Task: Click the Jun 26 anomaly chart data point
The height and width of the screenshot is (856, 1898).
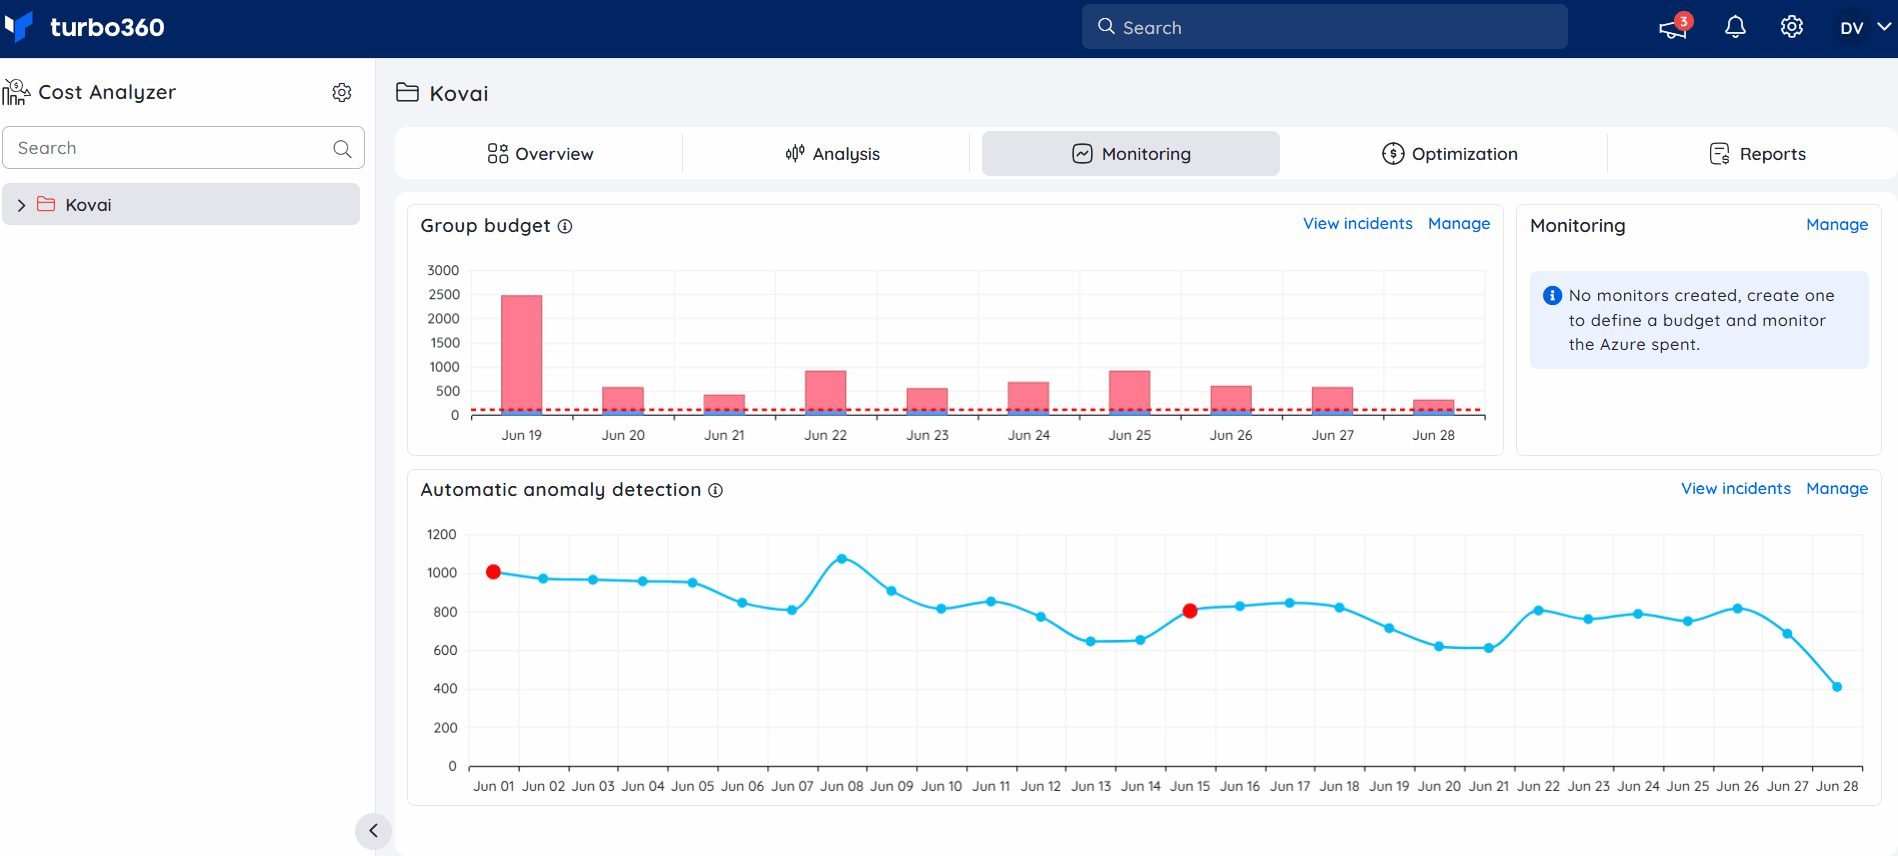Action: [x=1738, y=608]
